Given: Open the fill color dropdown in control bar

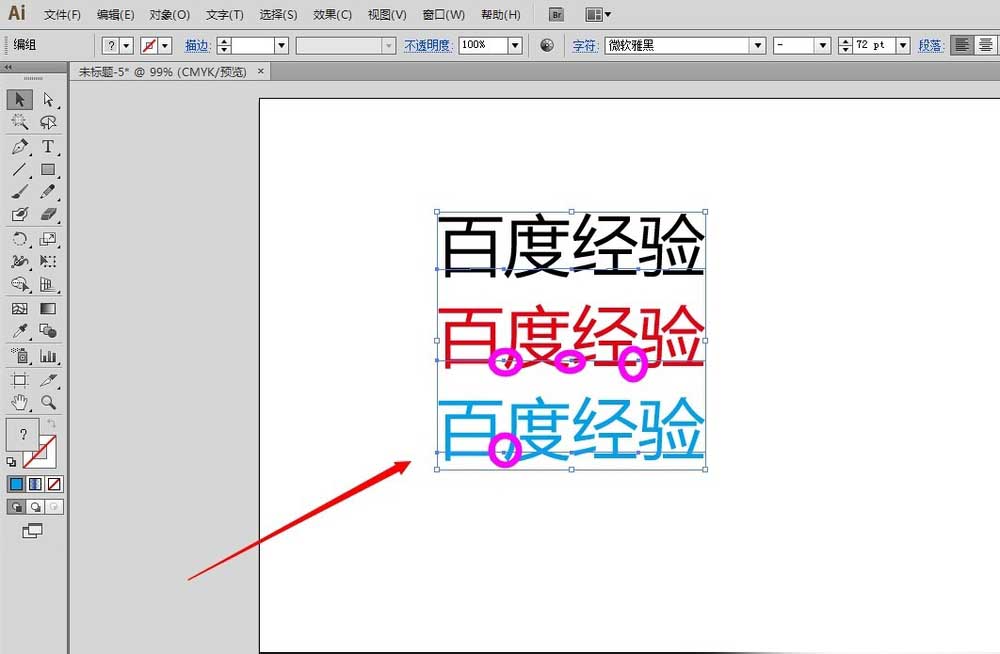Looking at the screenshot, I should pos(126,46).
